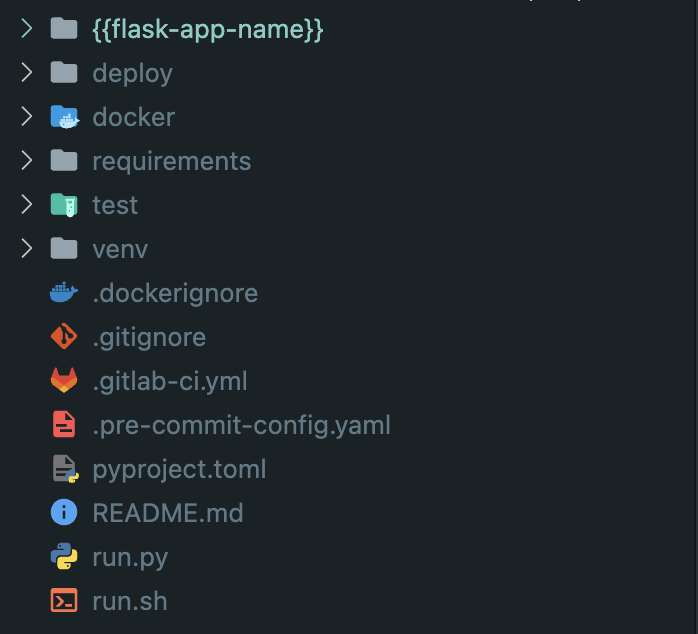698x634 pixels.
Task: Click the red pre-commit config file icon
Action: (x=64, y=425)
